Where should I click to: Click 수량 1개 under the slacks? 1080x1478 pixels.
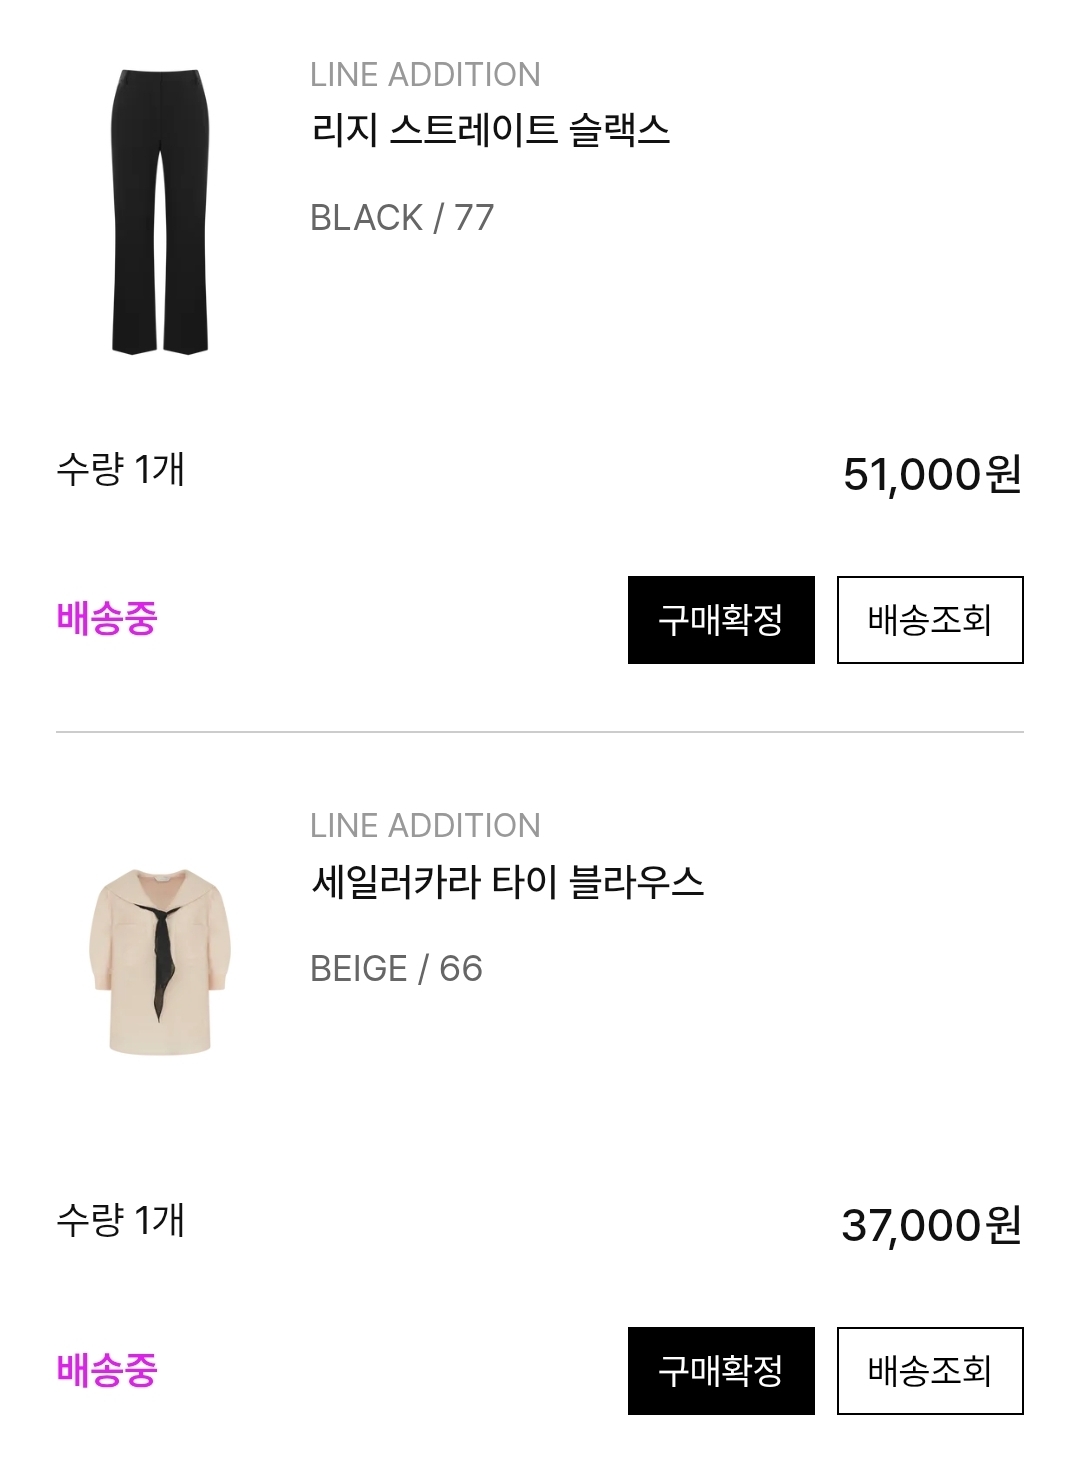tap(120, 469)
